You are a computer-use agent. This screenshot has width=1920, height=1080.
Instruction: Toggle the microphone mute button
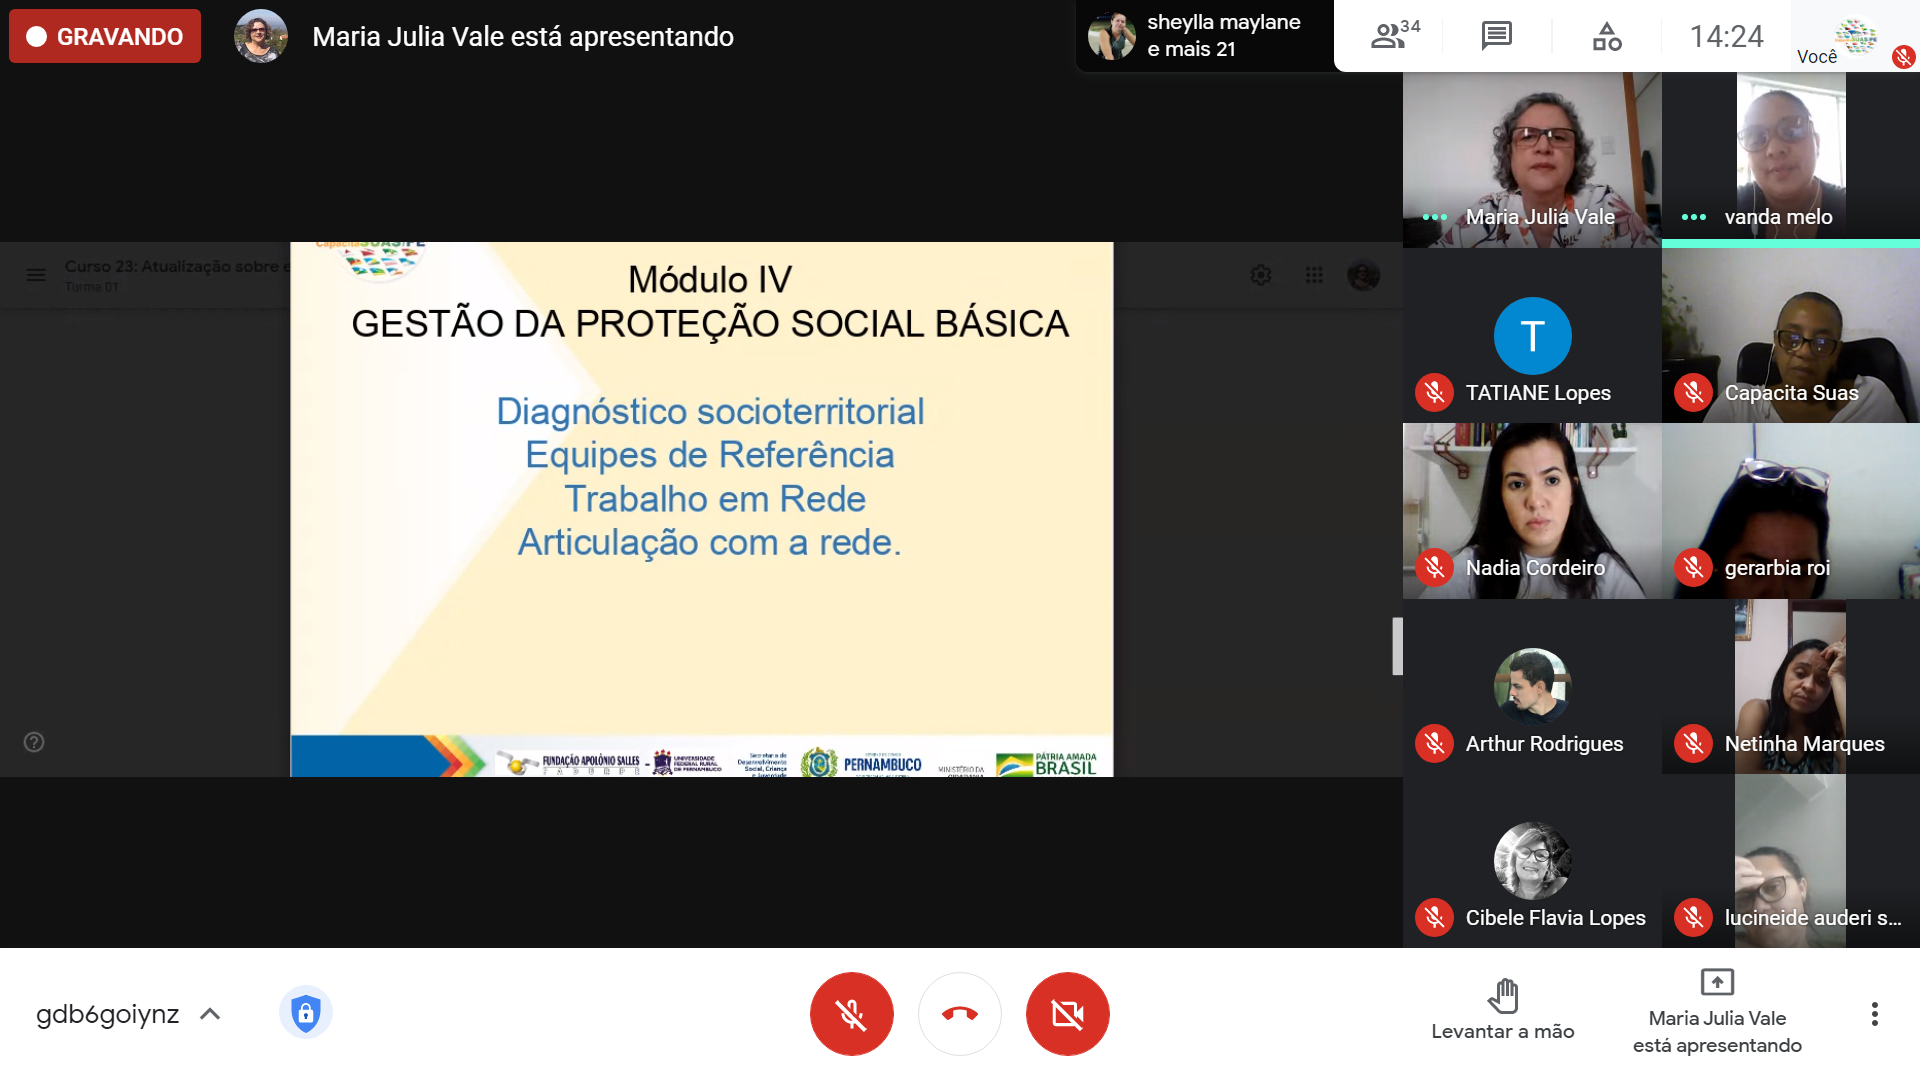(851, 1013)
